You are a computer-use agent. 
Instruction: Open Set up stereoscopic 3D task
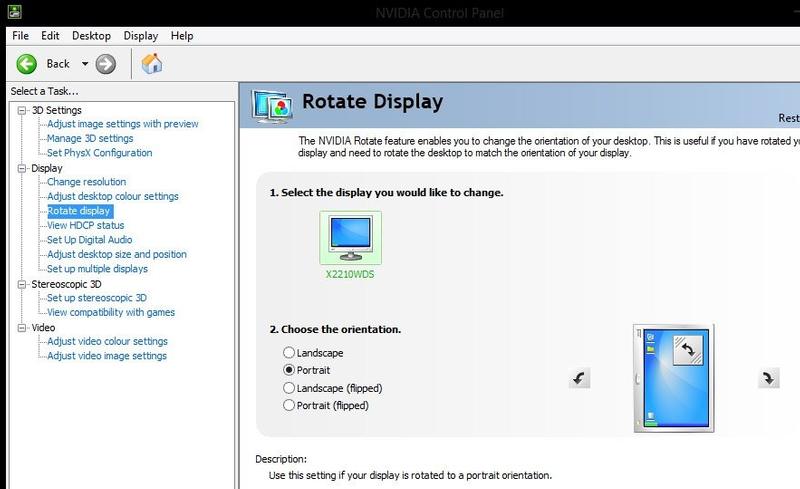[96, 298]
